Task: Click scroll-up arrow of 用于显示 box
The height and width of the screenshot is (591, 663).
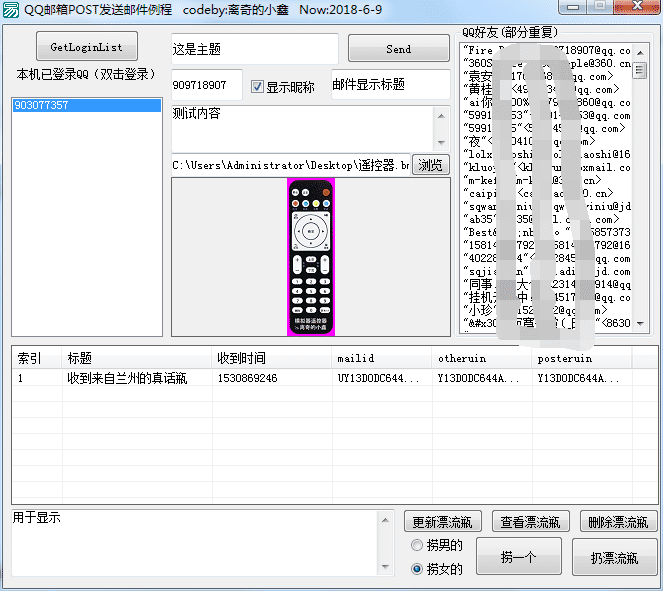Action: point(385,520)
